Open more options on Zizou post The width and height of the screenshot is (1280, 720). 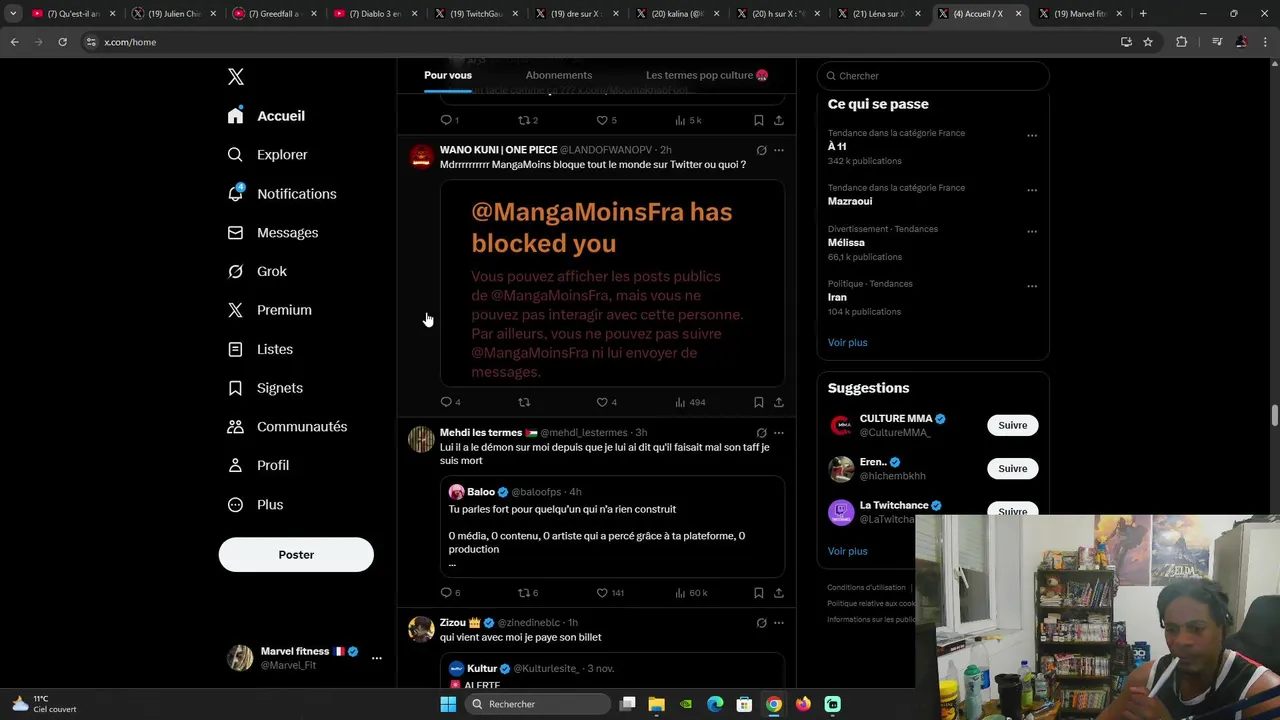tap(779, 623)
